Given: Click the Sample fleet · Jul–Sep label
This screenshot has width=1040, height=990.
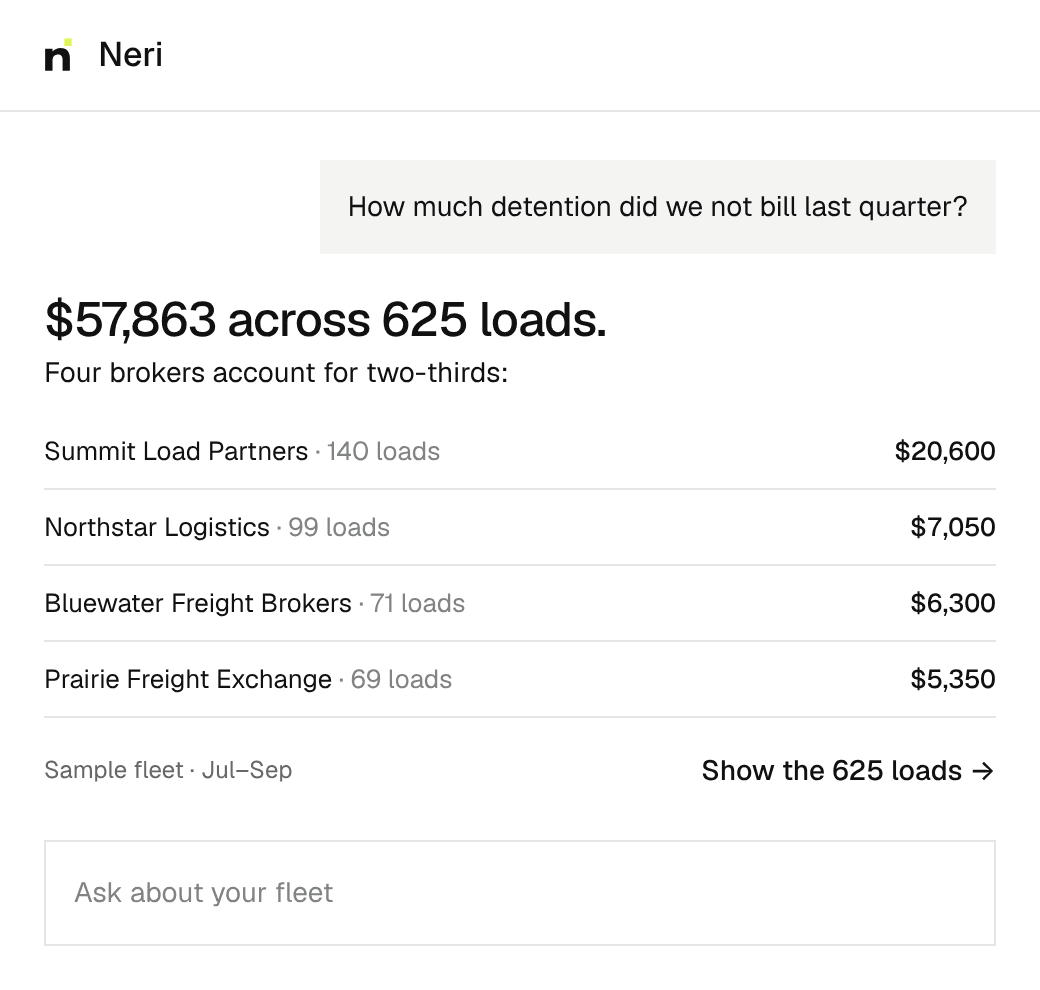Looking at the screenshot, I should [168, 771].
